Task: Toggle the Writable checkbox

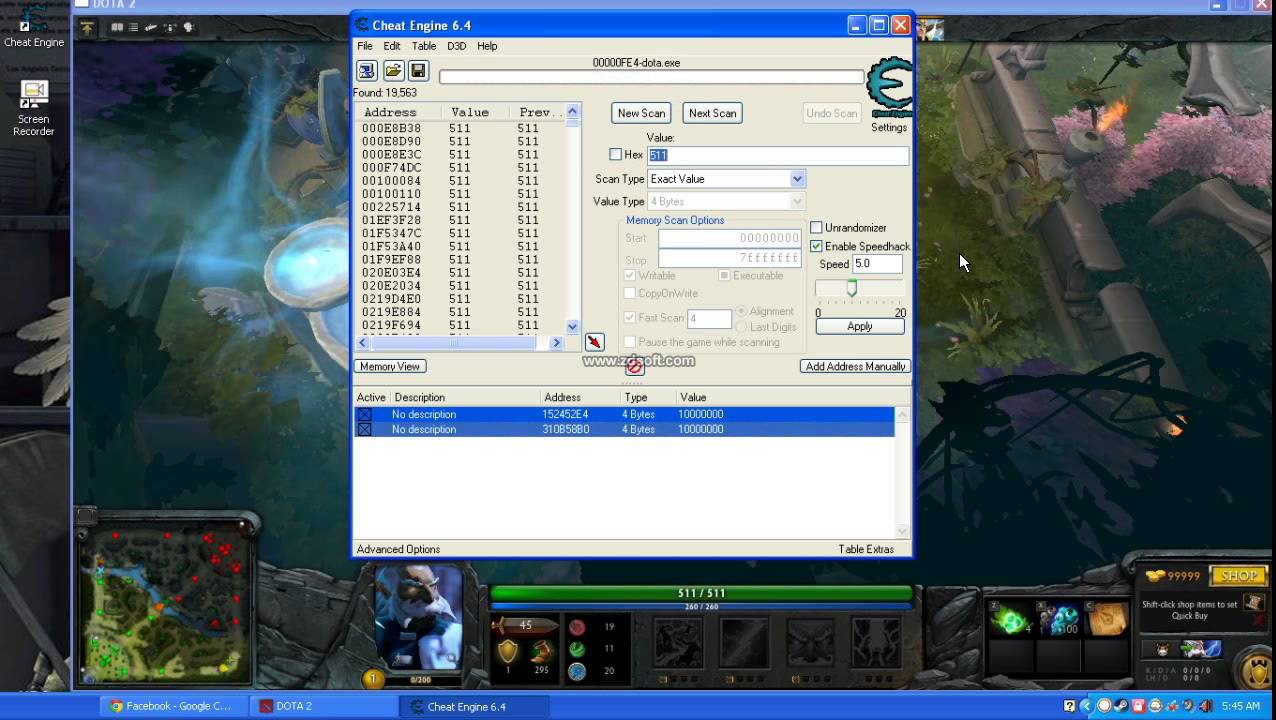Action: click(x=630, y=276)
